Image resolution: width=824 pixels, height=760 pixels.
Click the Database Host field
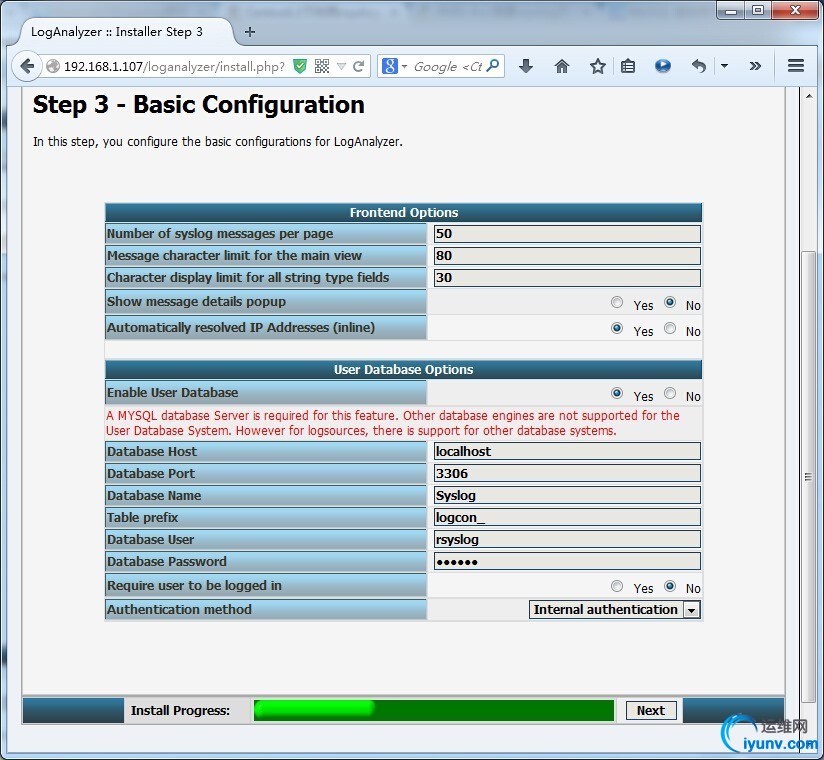(x=567, y=451)
